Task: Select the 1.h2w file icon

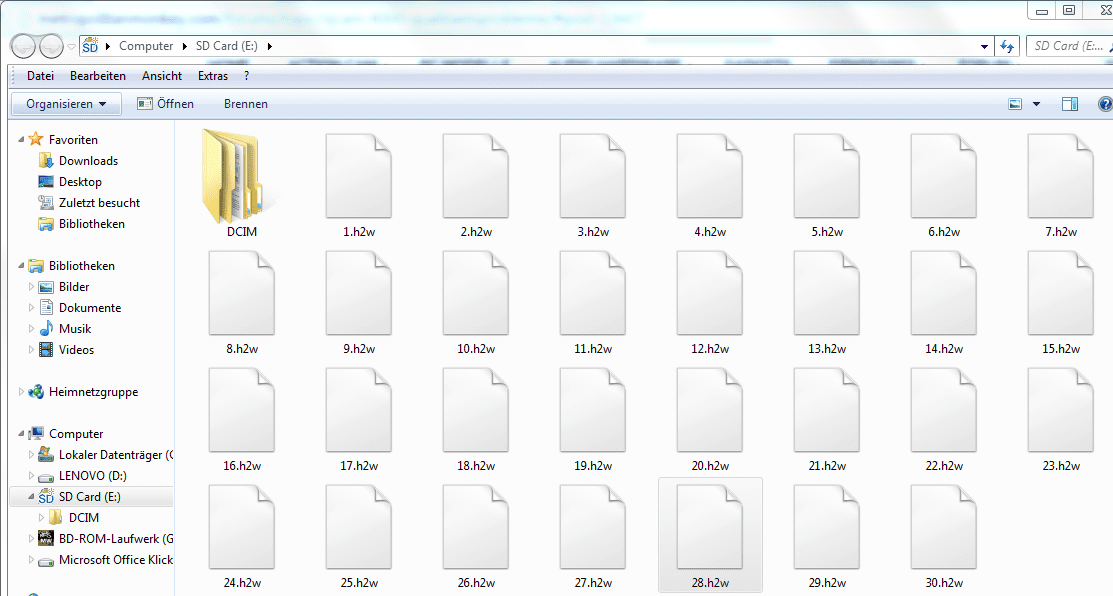Action: click(359, 177)
